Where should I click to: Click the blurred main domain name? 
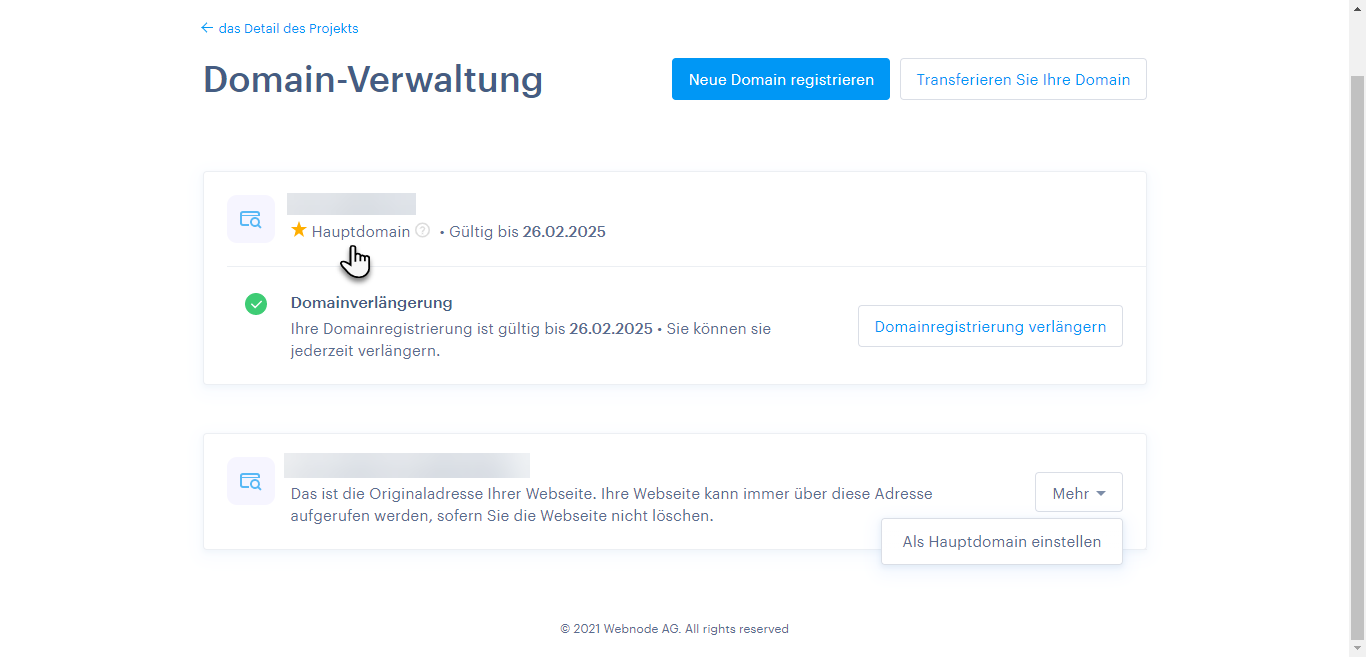(x=351, y=204)
